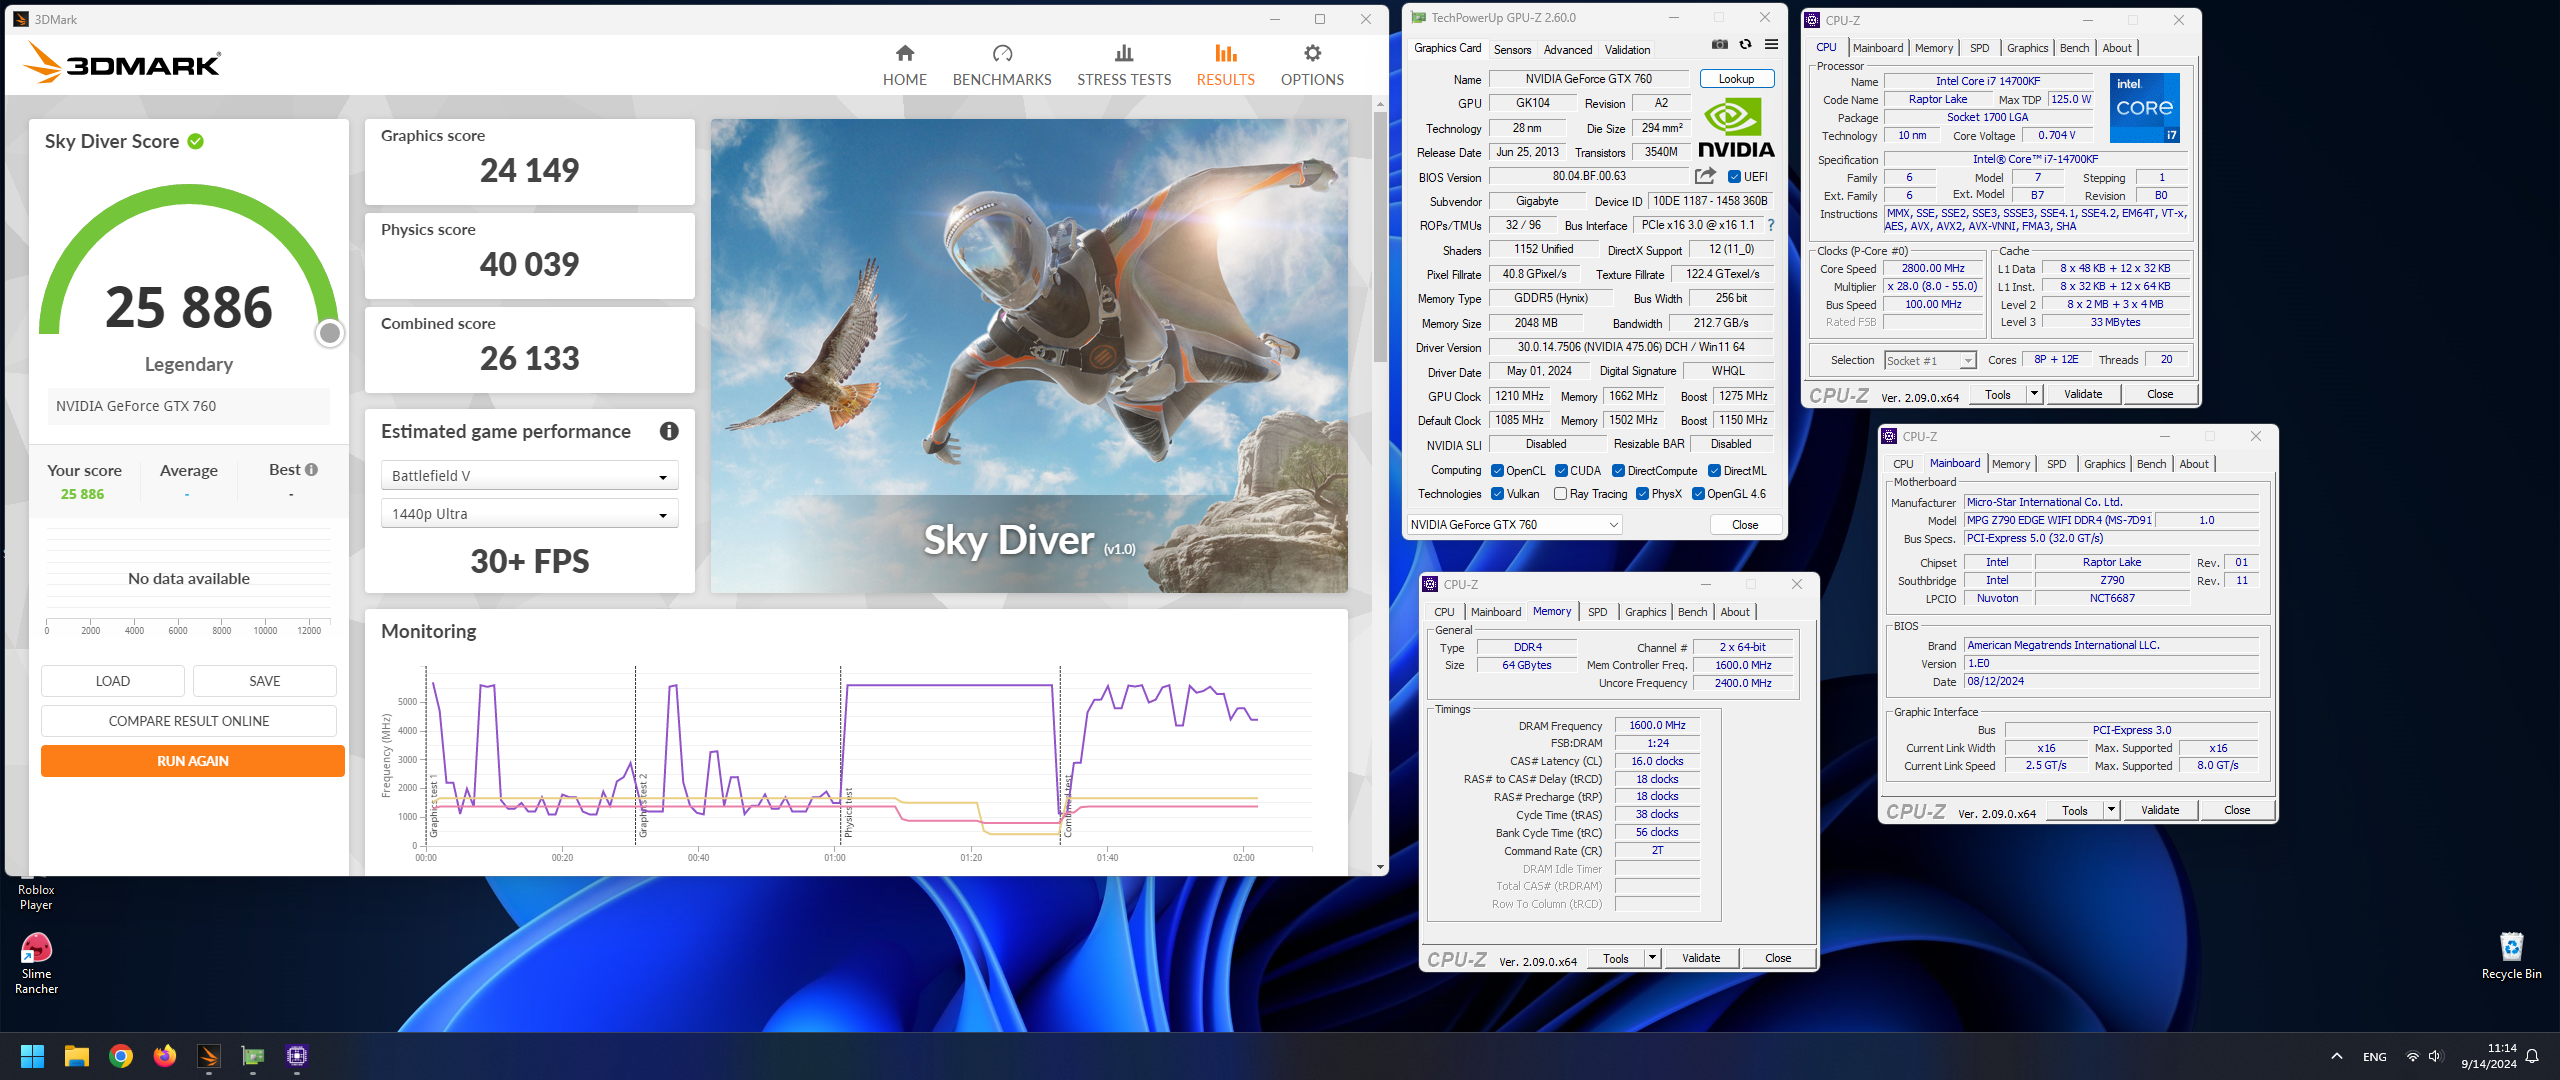Click the Lookup button in GPU-Z
Image resolution: width=2560 pixels, height=1080 pixels.
click(x=1736, y=79)
